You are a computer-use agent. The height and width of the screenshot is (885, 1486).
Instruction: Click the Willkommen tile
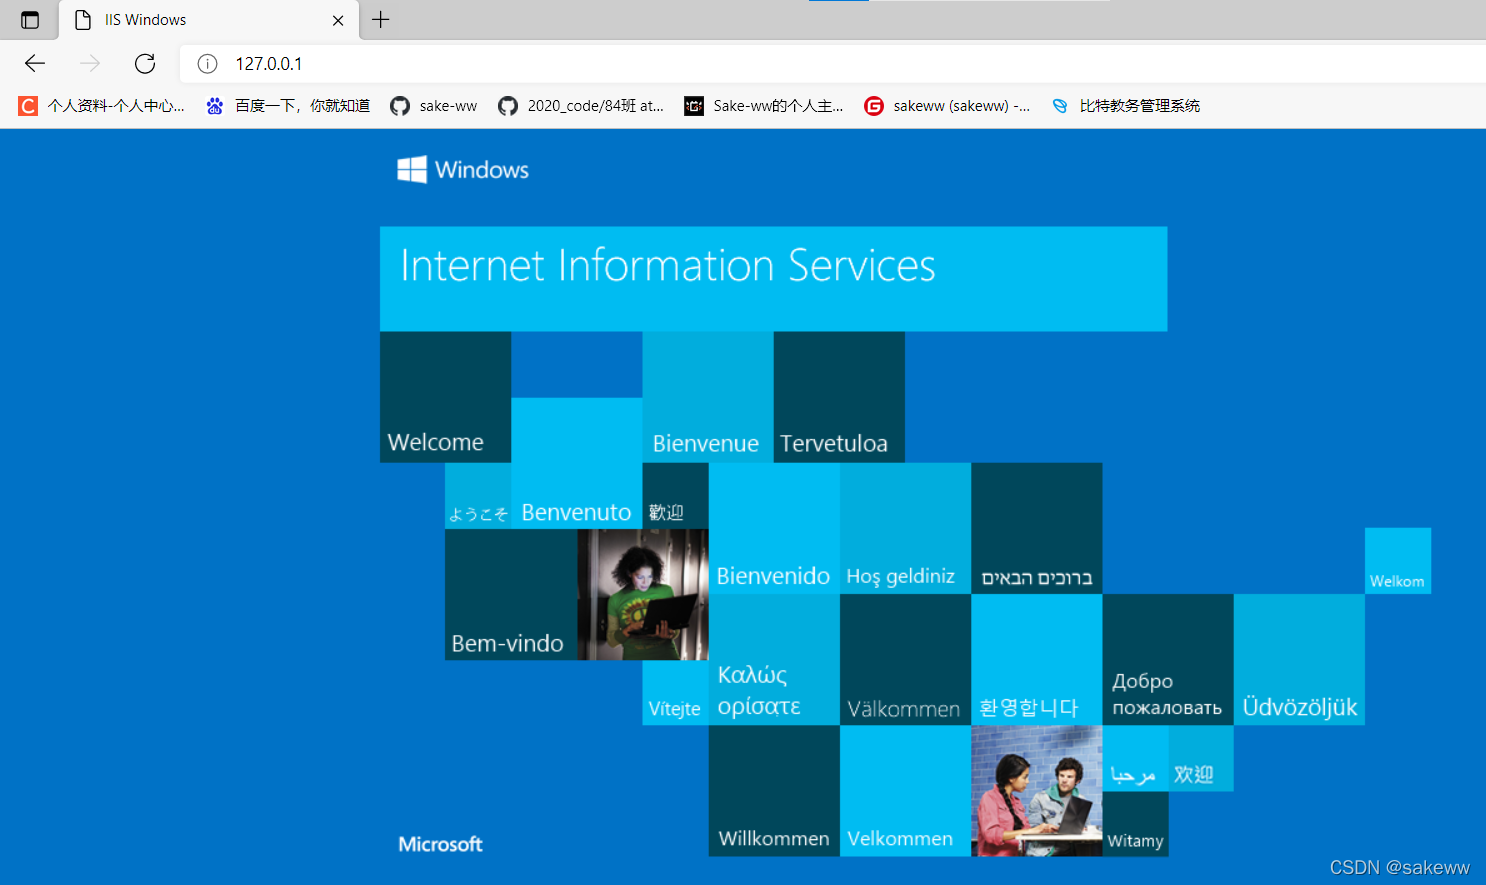774,791
